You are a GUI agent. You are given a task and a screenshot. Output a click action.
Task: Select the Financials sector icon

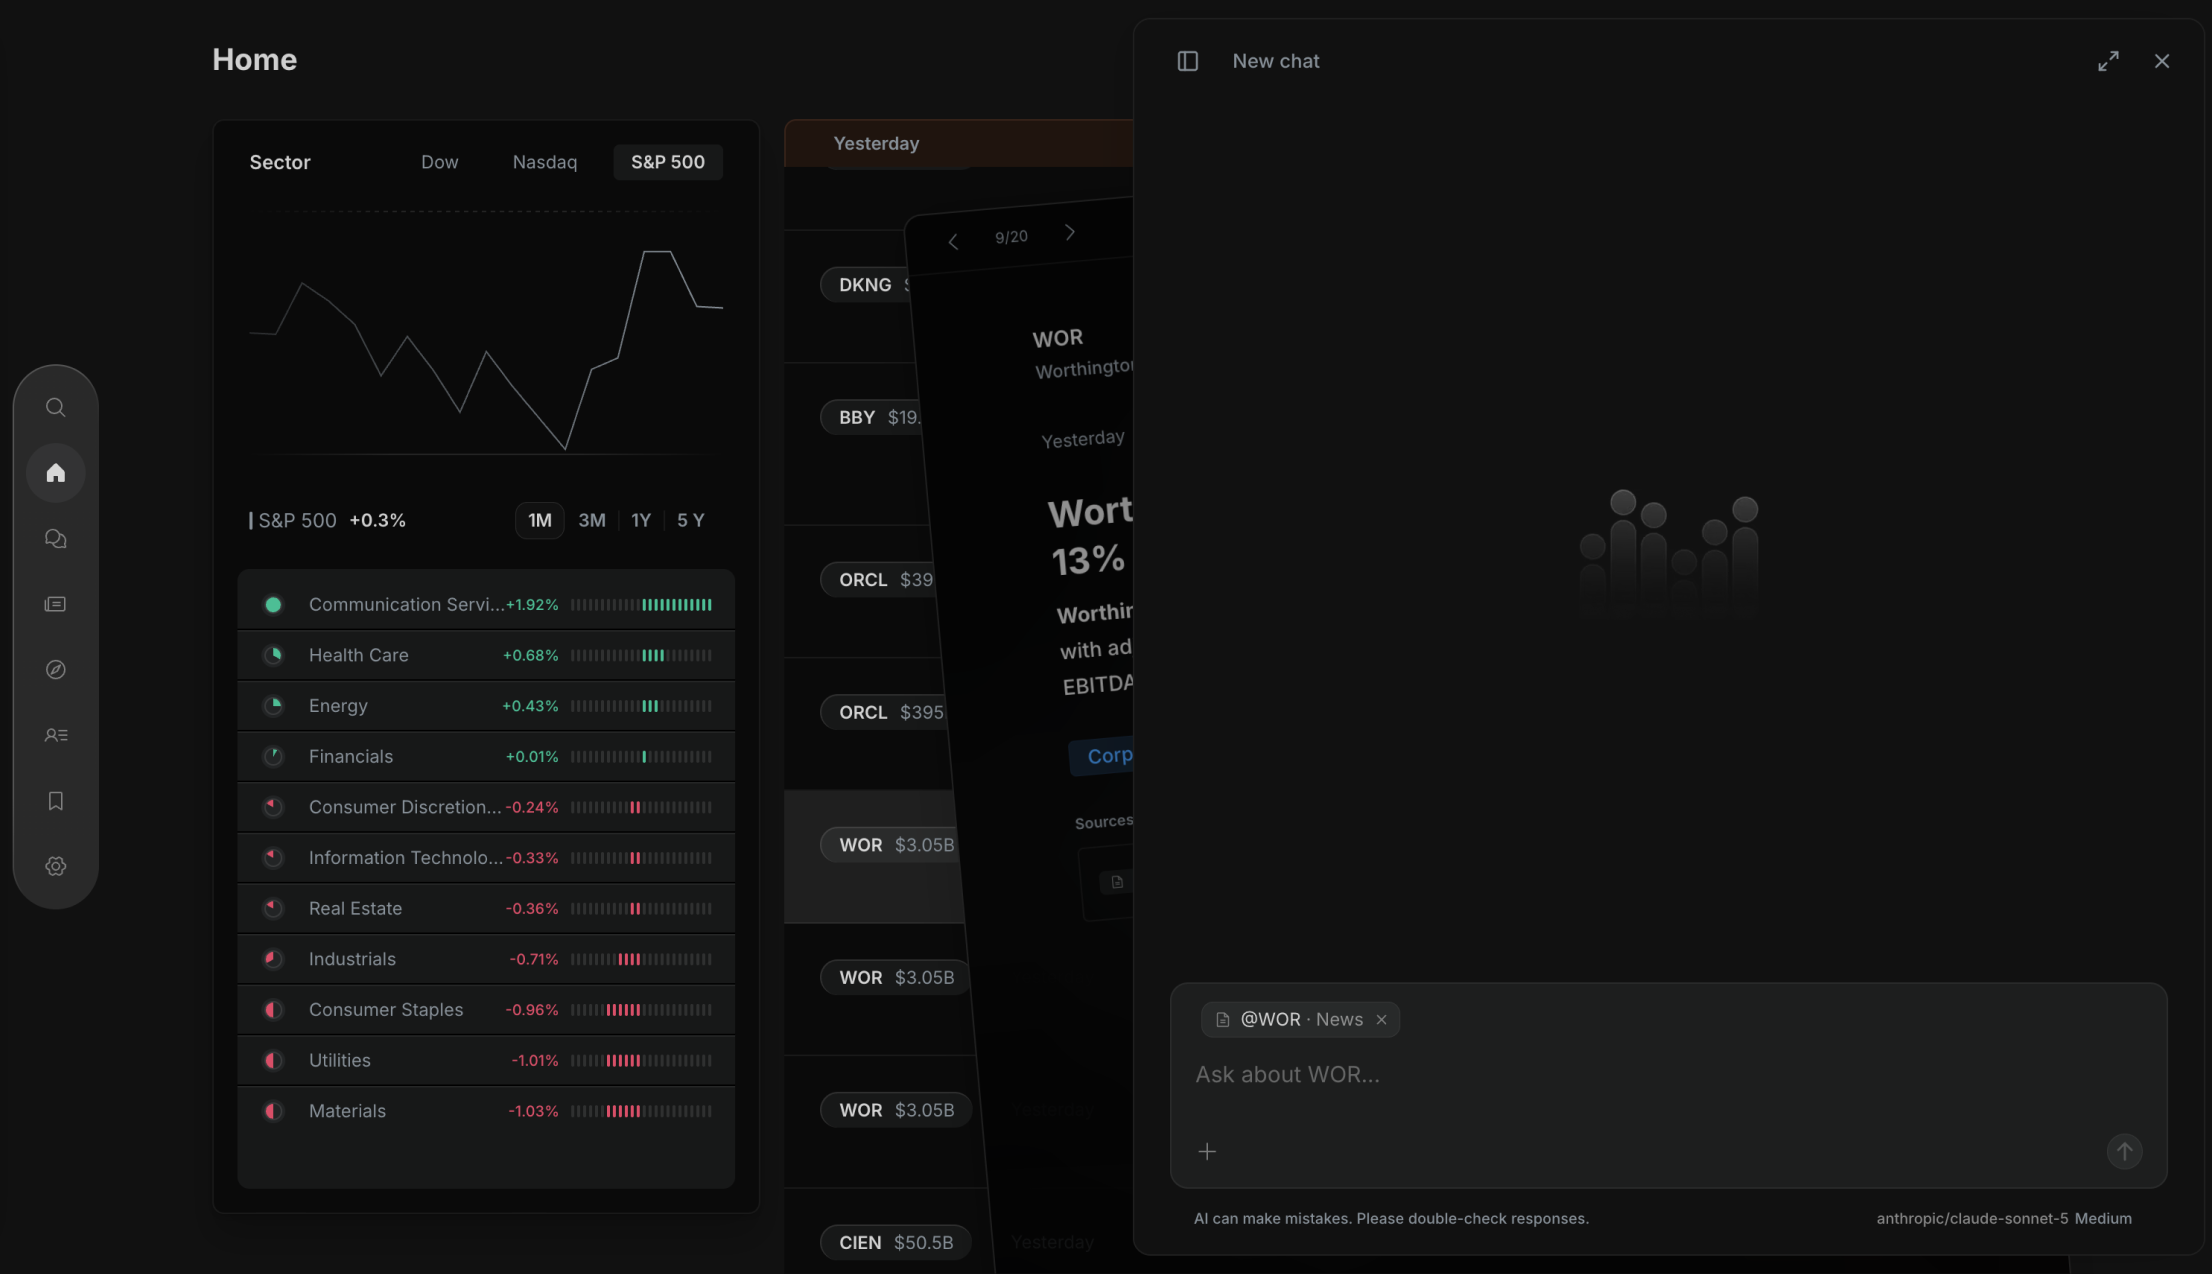point(273,757)
